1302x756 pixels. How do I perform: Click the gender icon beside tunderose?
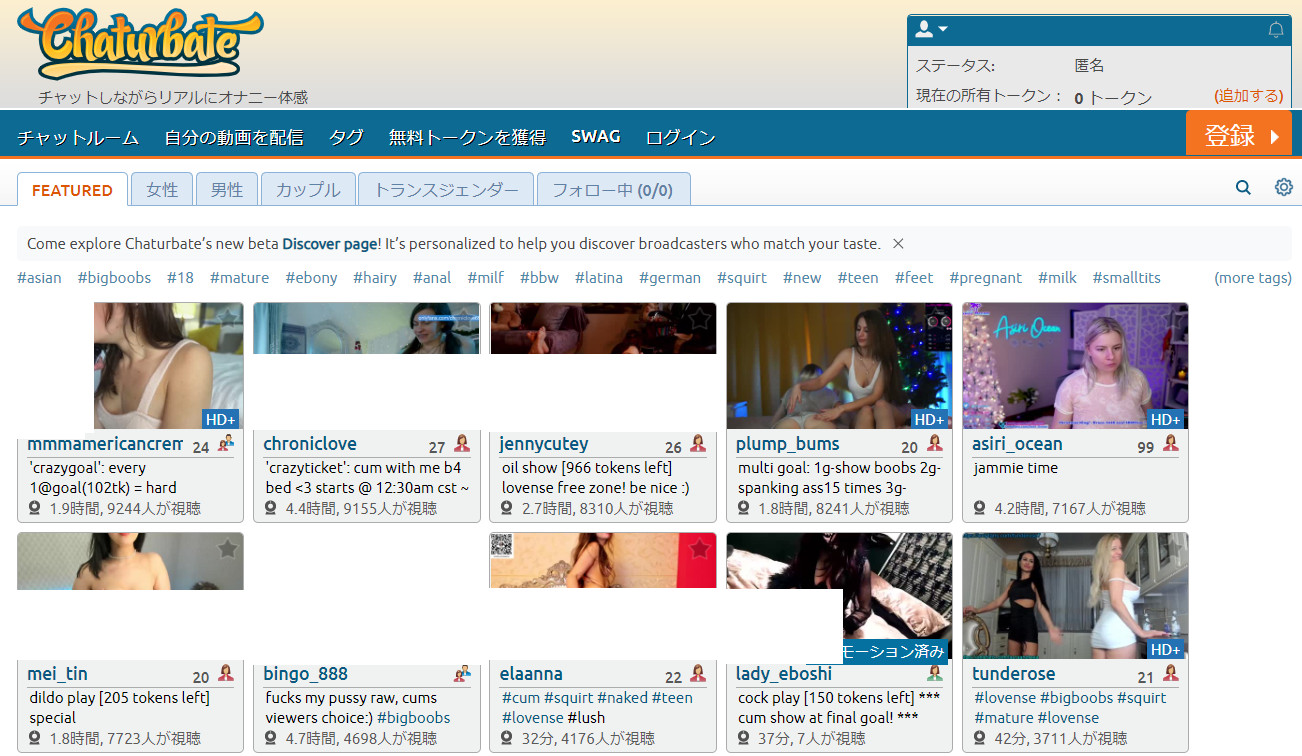tap(1170, 674)
